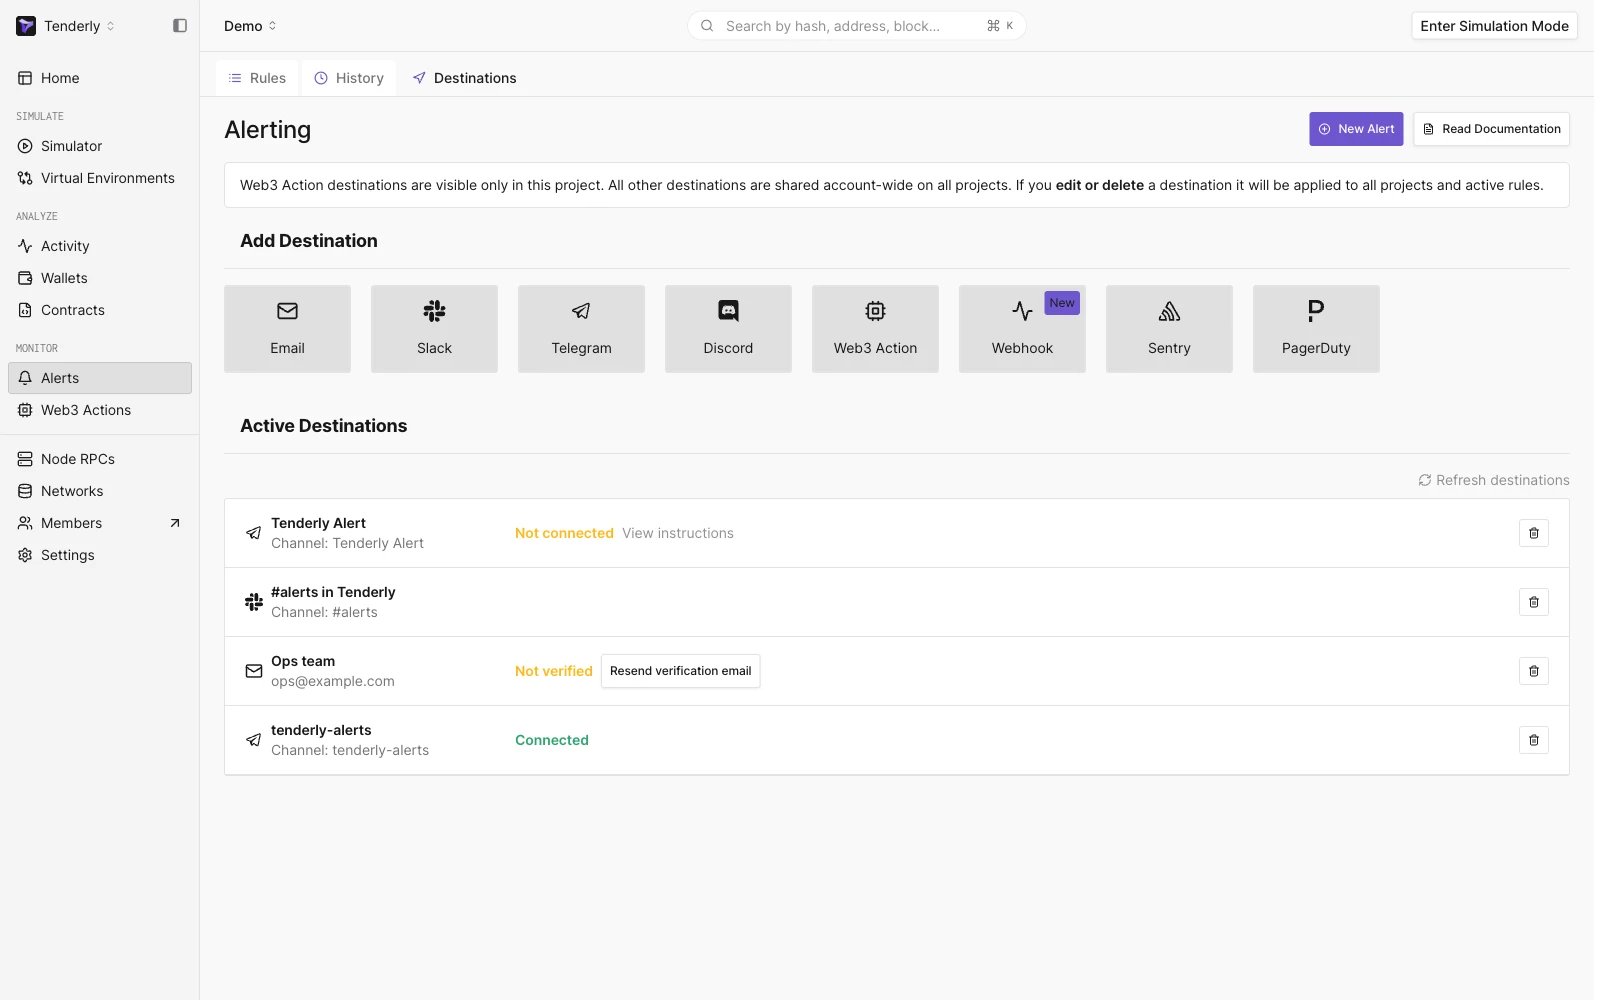Delete the Ops team email destination
The image size is (1600, 1000).
point(1534,671)
